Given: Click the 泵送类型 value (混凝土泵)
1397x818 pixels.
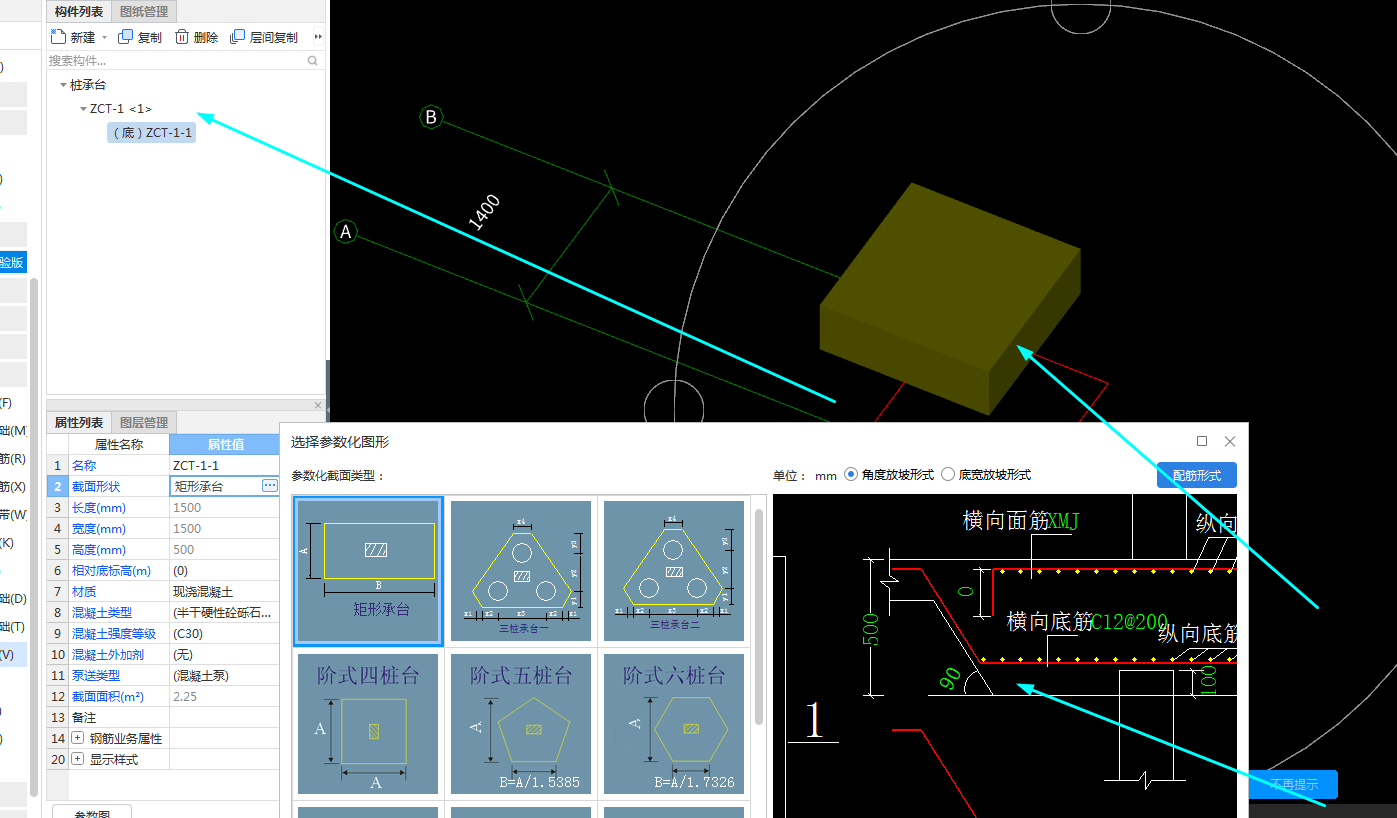Looking at the screenshot, I should [x=224, y=675].
